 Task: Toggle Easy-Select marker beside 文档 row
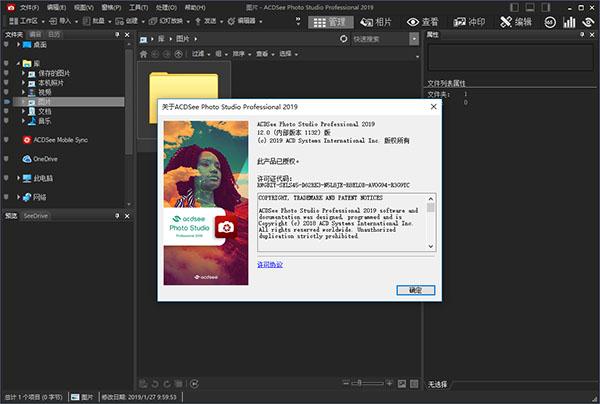(6, 111)
